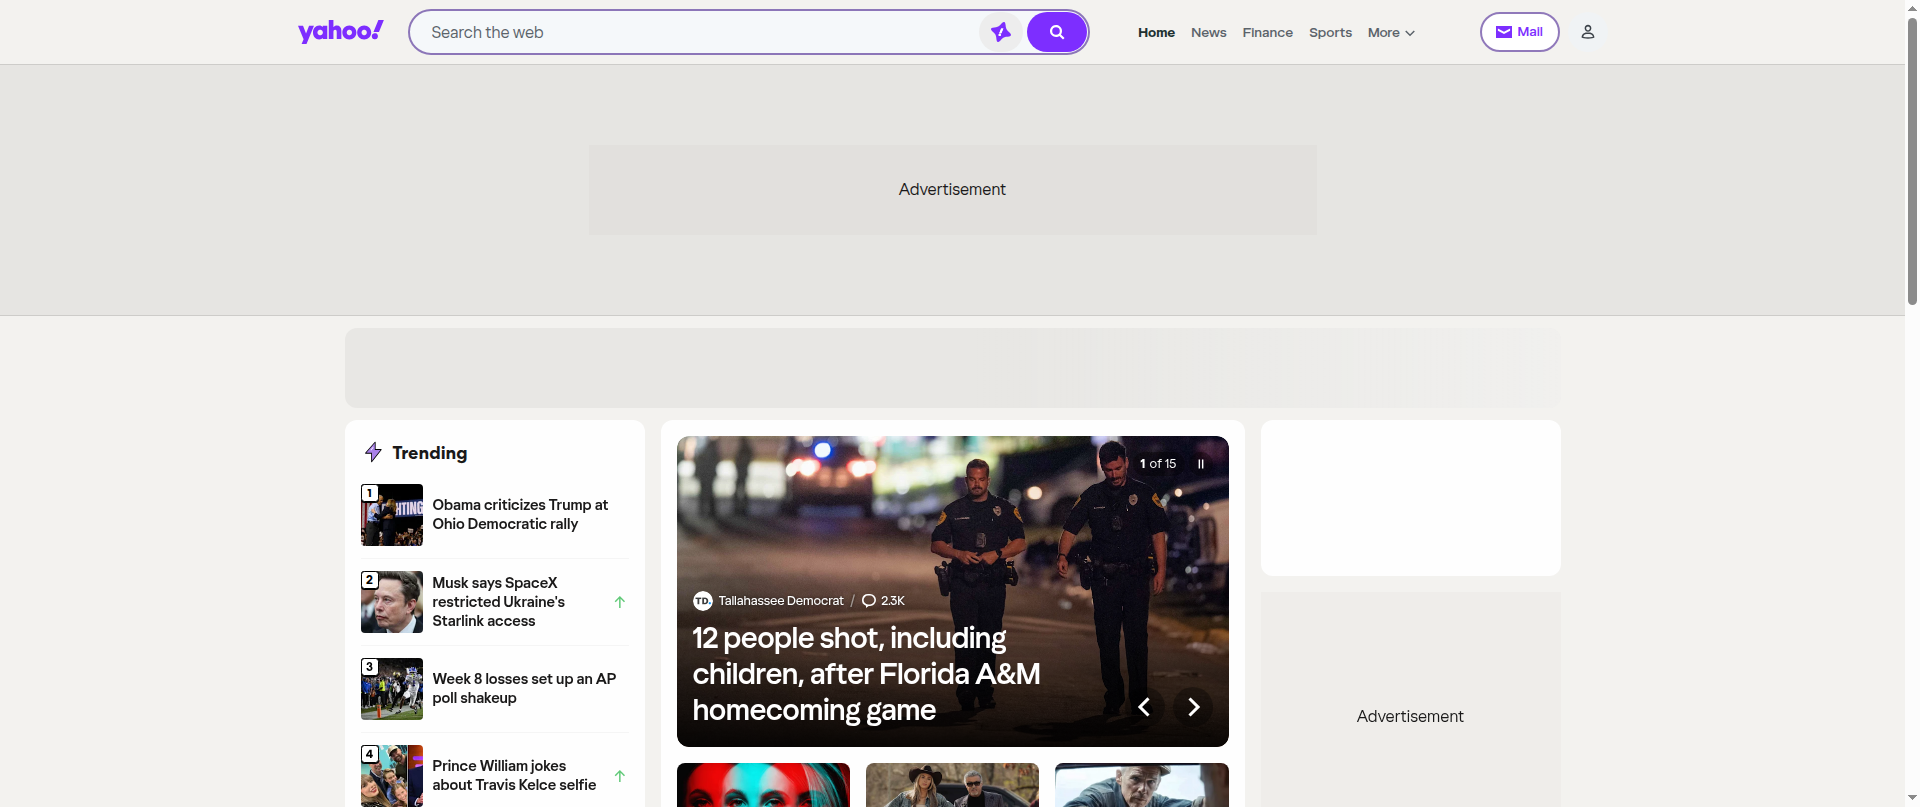Open Mail via the envelope button
1920x807 pixels.
[x=1519, y=32]
